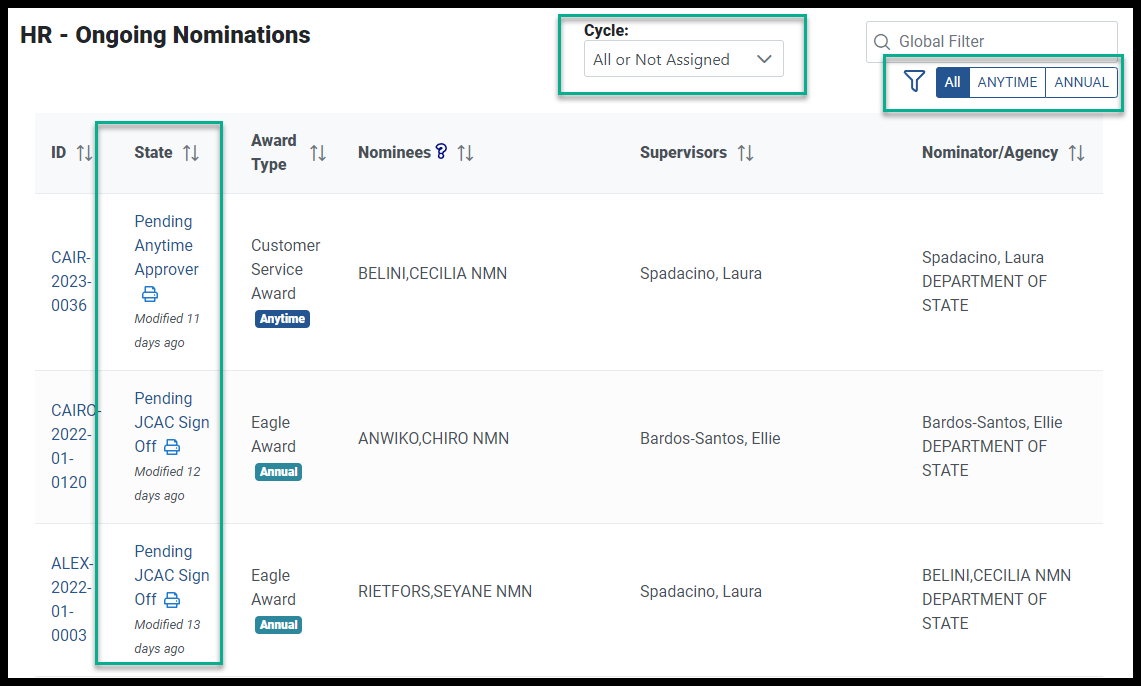
Task: Sort by Nominees column arrows
Action: (466, 153)
